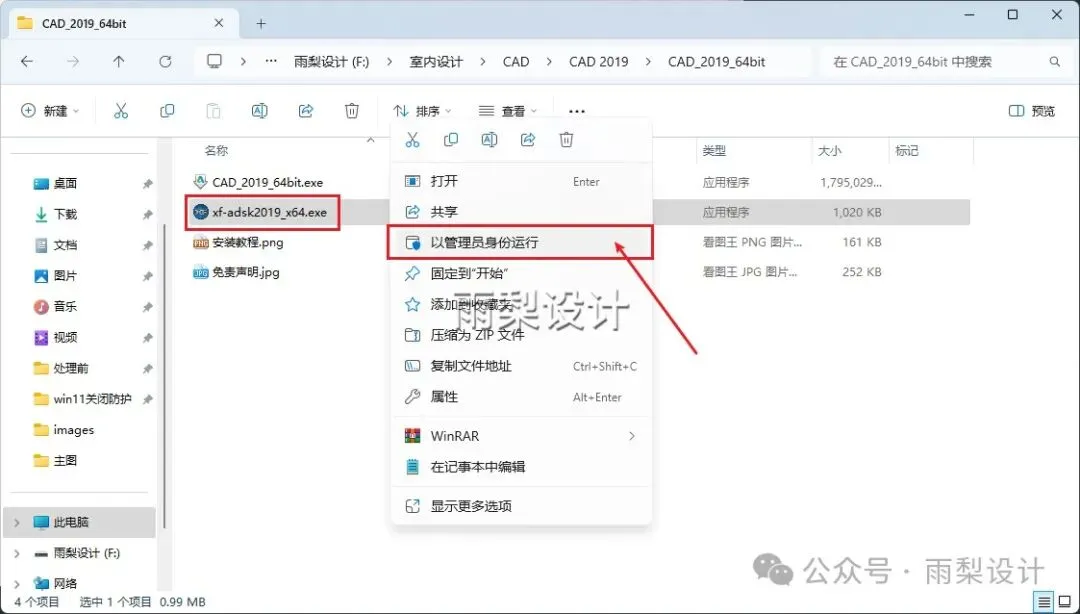Choose 以管理员身份运行 in the context menu
This screenshot has height=614, width=1080.
[x=521, y=243]
